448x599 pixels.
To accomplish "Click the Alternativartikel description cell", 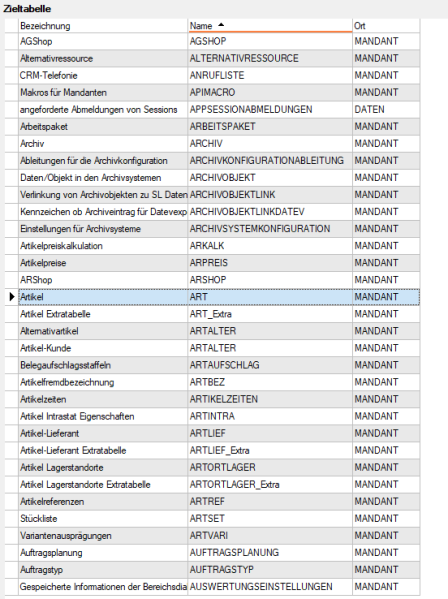I will [x=103, y=331].
